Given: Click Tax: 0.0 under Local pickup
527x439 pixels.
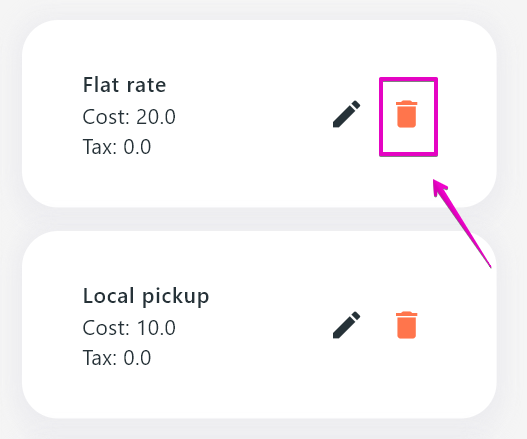Looking at the screenshot, I should click(117, 358).
